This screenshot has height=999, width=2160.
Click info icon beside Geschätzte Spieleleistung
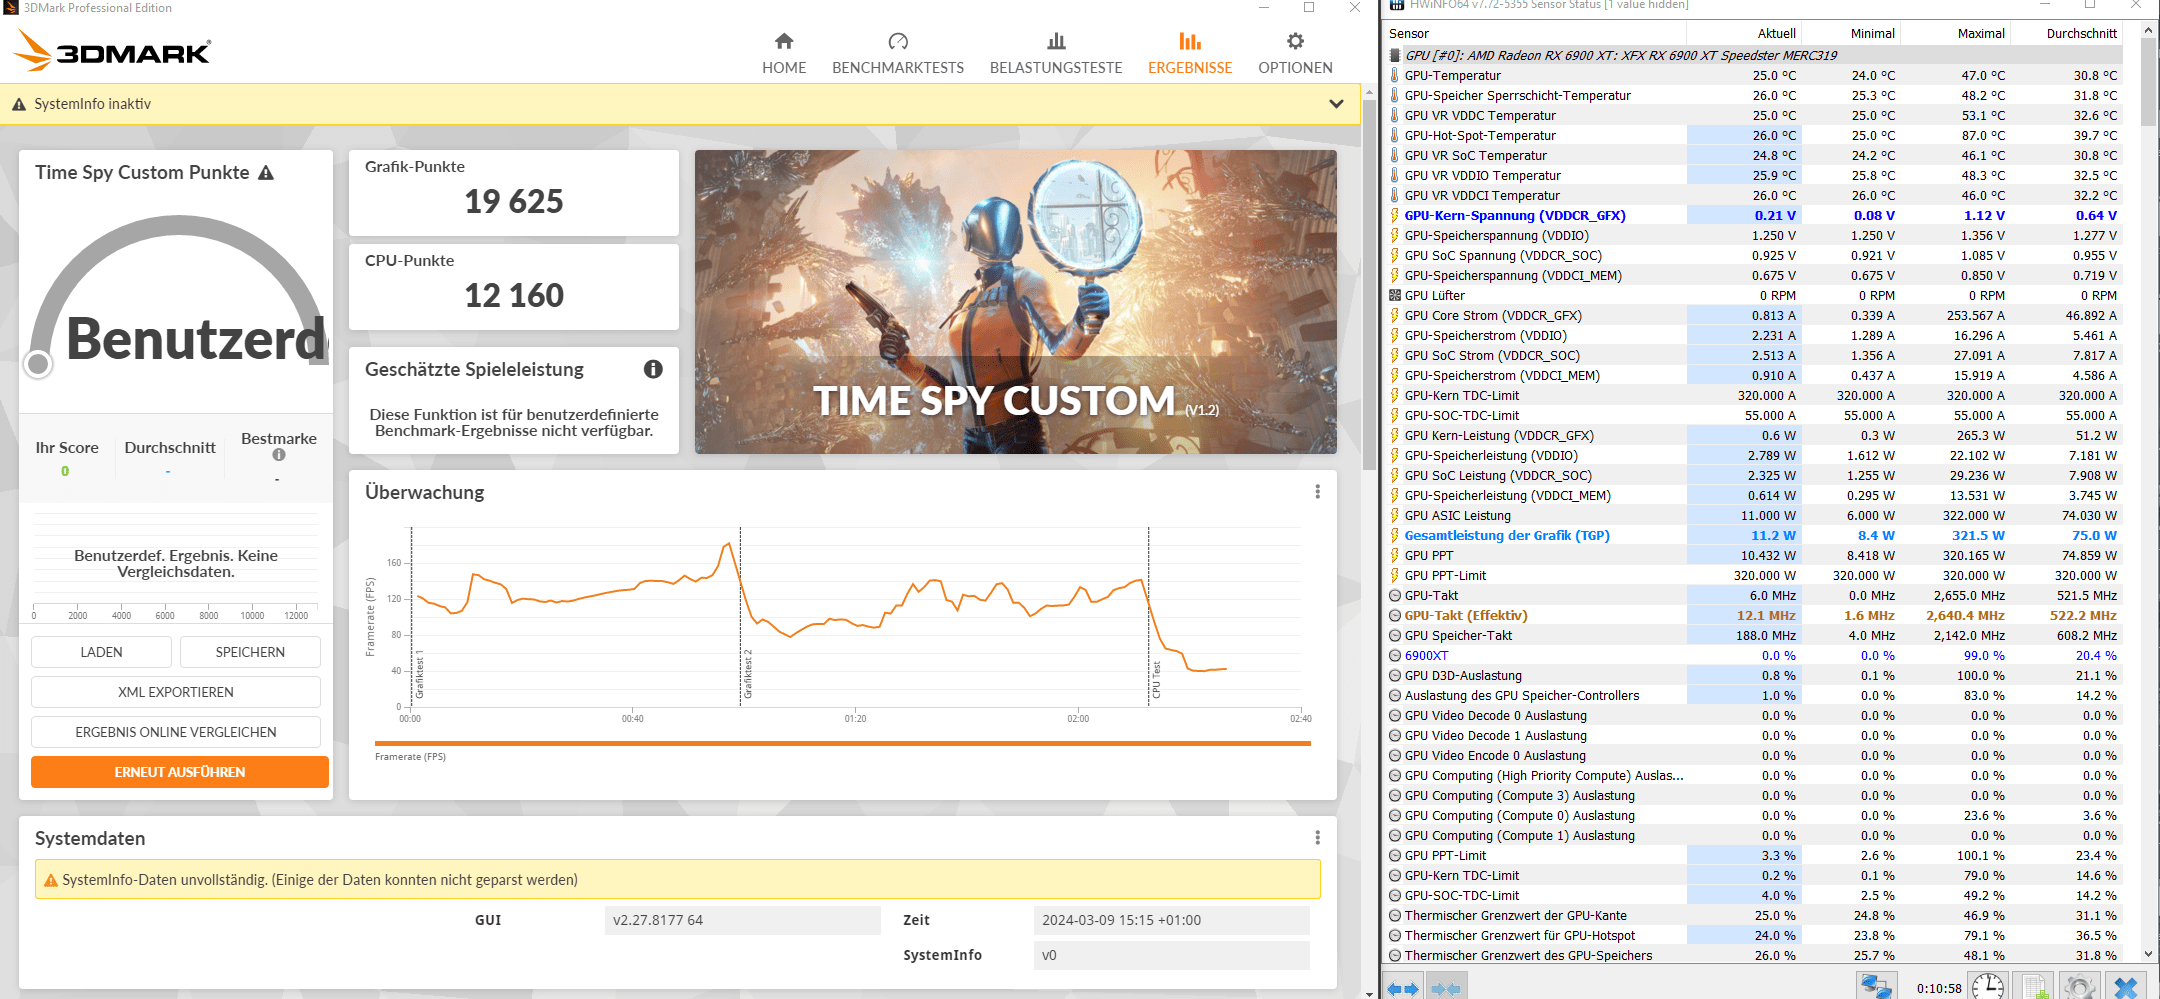click(x=653, y=369)
